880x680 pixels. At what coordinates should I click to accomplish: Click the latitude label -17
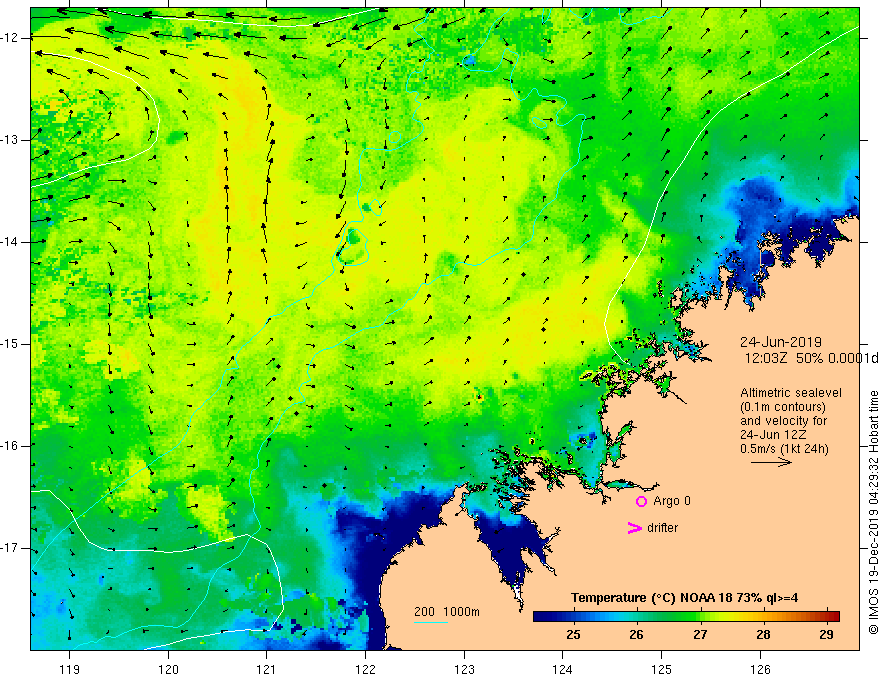click(x=10, y=548)
